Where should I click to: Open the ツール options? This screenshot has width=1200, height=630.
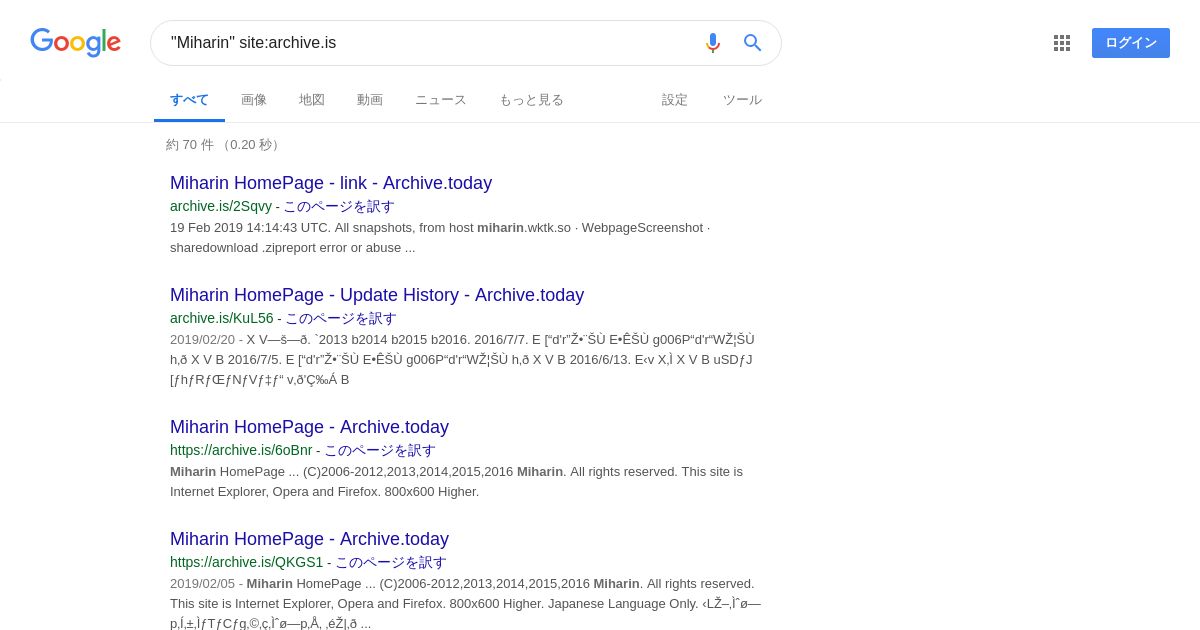click(742, 100)
